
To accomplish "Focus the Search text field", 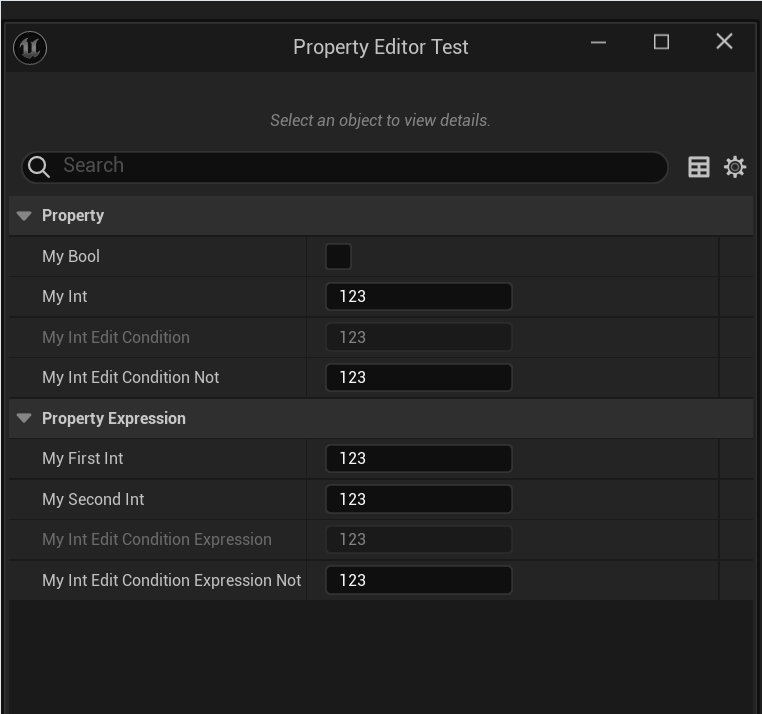I will click(x=360, y=166).
